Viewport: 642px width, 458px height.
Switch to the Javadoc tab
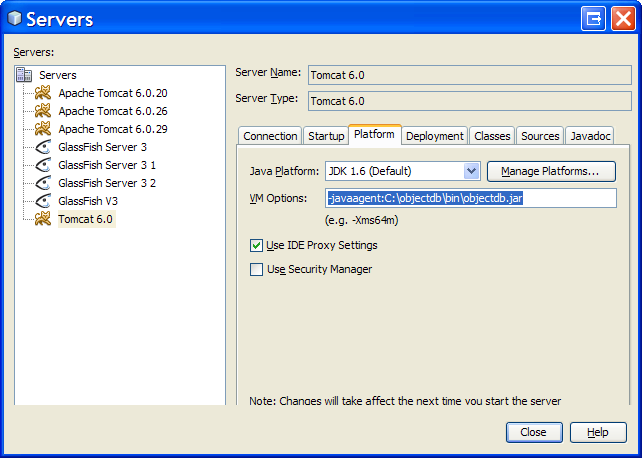click(x=590, y=136)
